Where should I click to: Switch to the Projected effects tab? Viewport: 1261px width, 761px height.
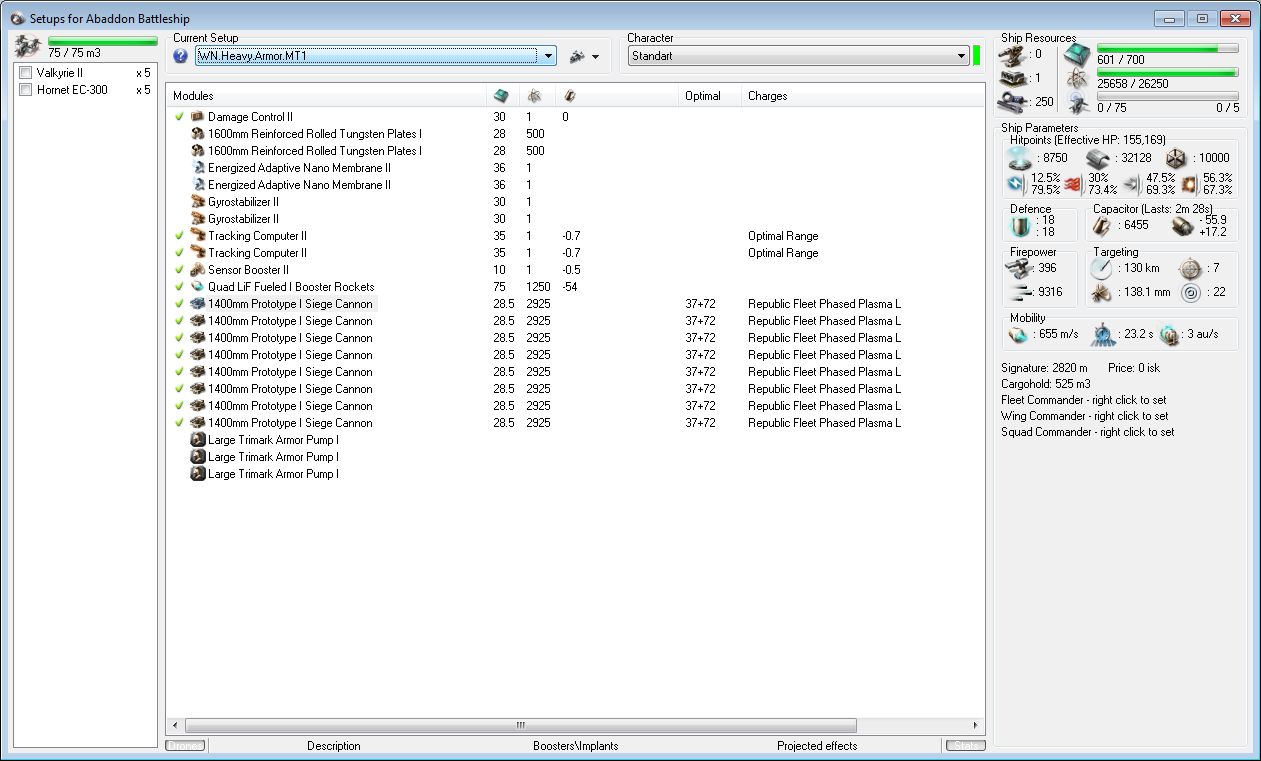(x=817, y=746)
